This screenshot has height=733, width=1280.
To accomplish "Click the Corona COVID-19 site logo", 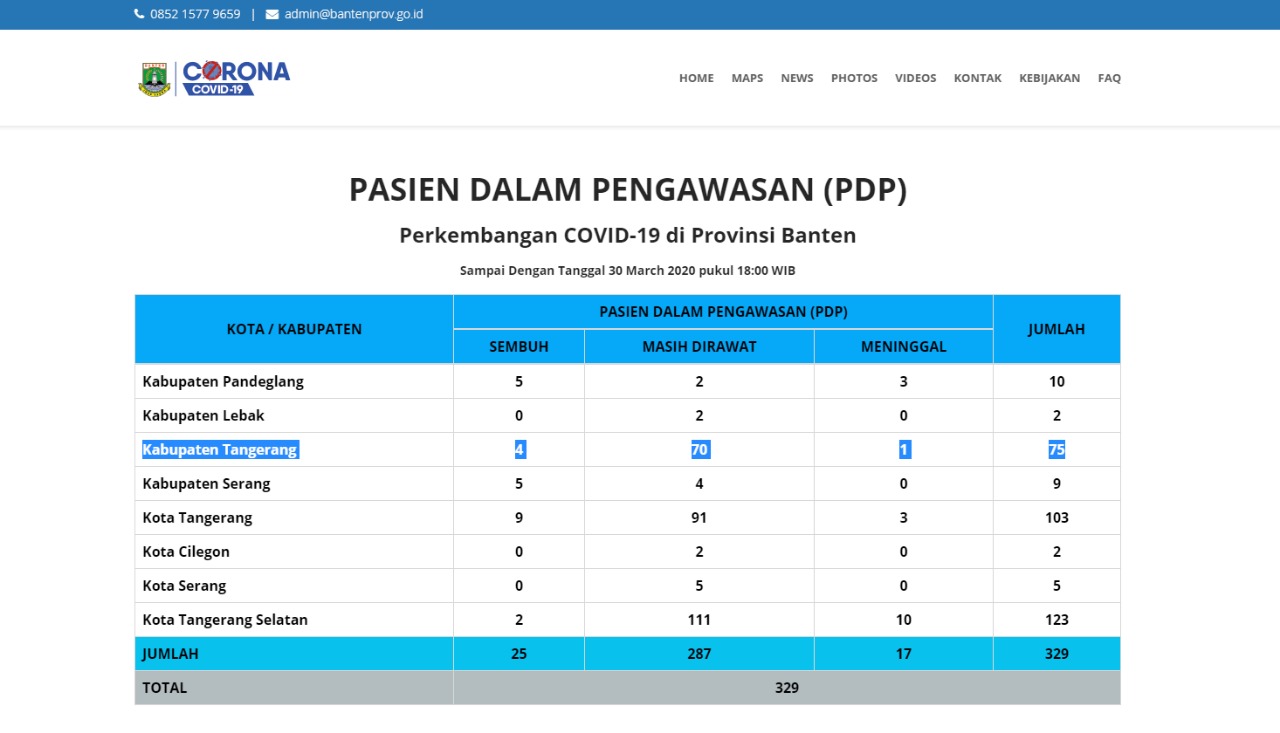I will point(236,78).
